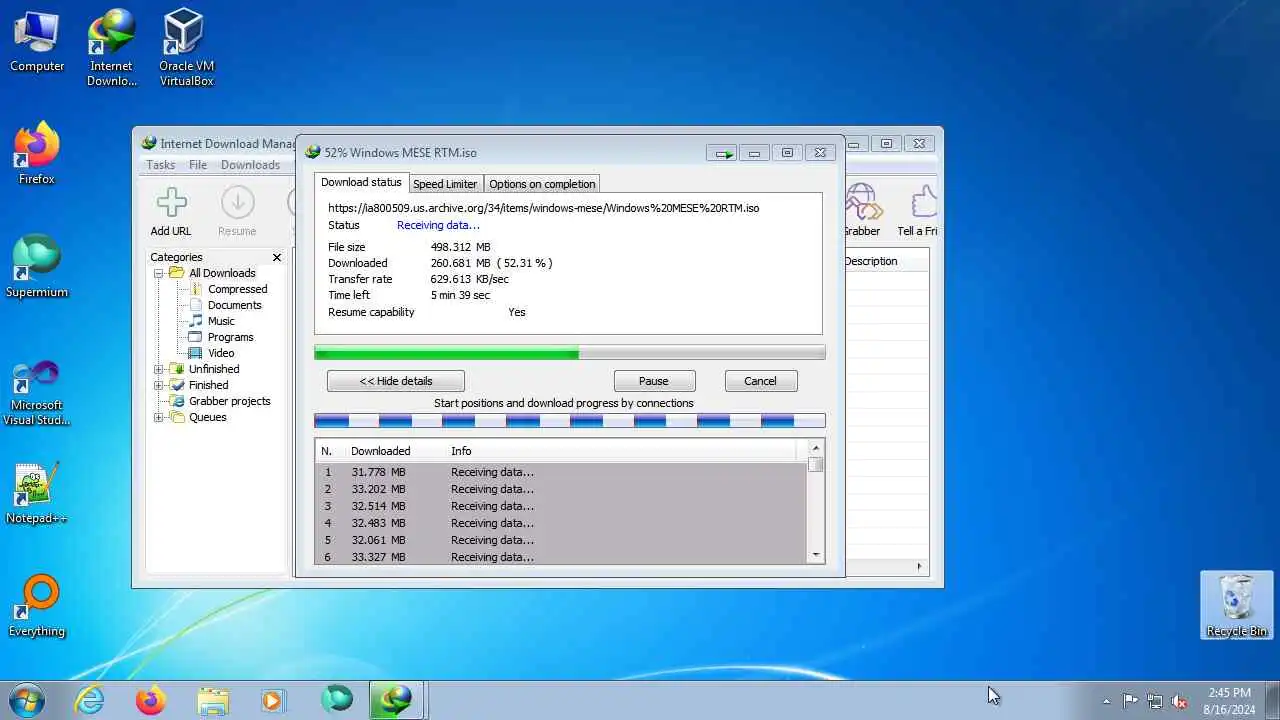Expand the Finished tree node
This screenshot has height=720, width=1280.
[158, 385]
